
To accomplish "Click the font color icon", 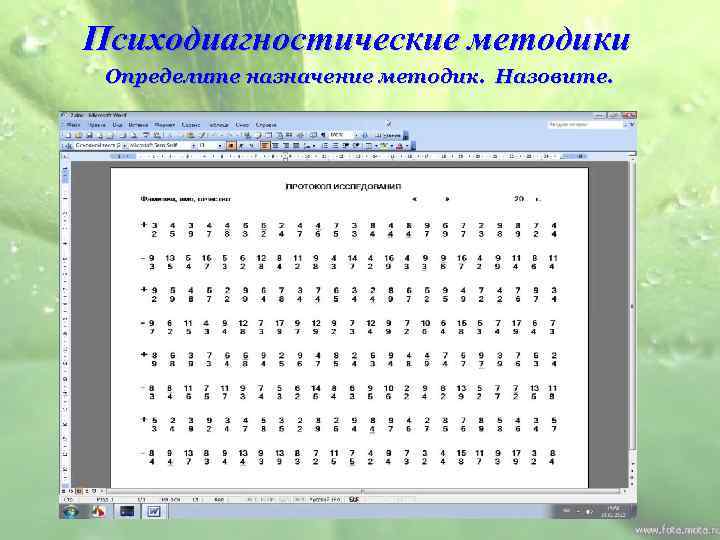I will (x=399, y=146).
